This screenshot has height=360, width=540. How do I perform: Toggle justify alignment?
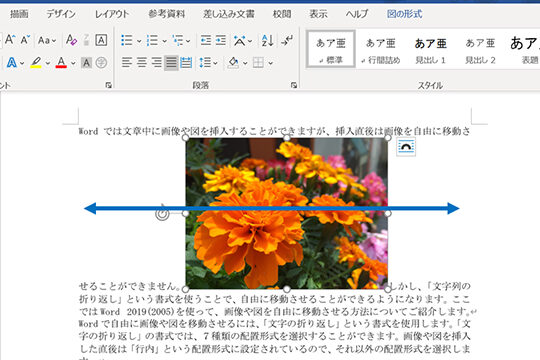pos(171,63)
